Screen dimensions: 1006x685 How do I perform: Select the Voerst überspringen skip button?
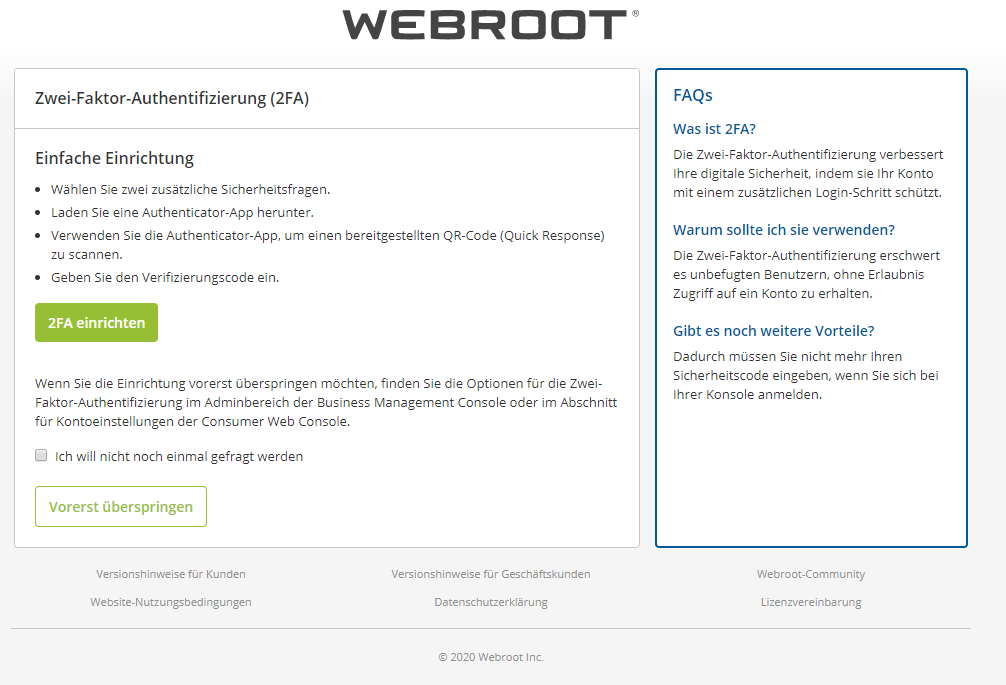click(121, 507)
